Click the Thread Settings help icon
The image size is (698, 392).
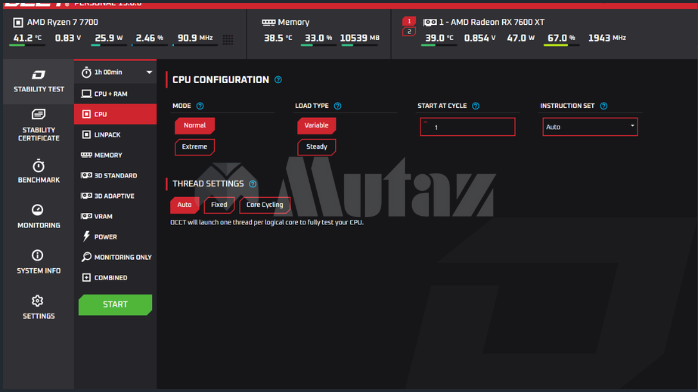pyautogui.click(x=253, y=184)
